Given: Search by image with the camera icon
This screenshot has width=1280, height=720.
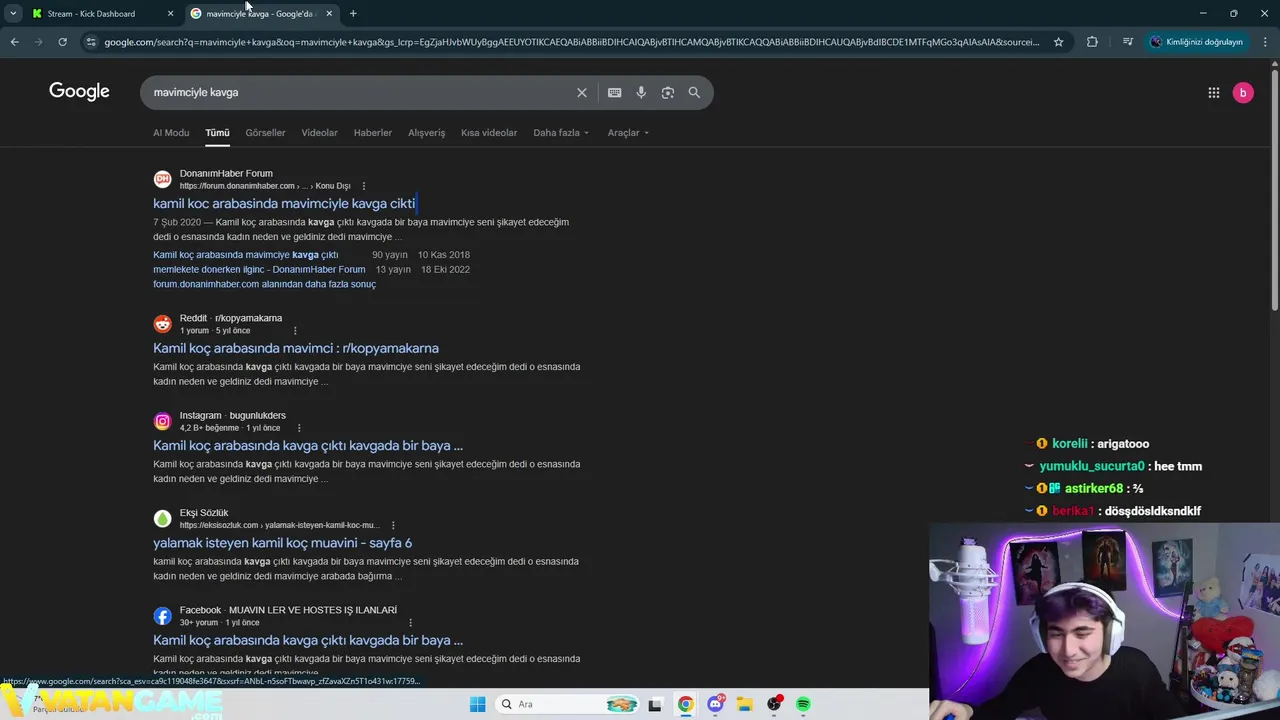Looking at the screenshot, I should [668, 92].
